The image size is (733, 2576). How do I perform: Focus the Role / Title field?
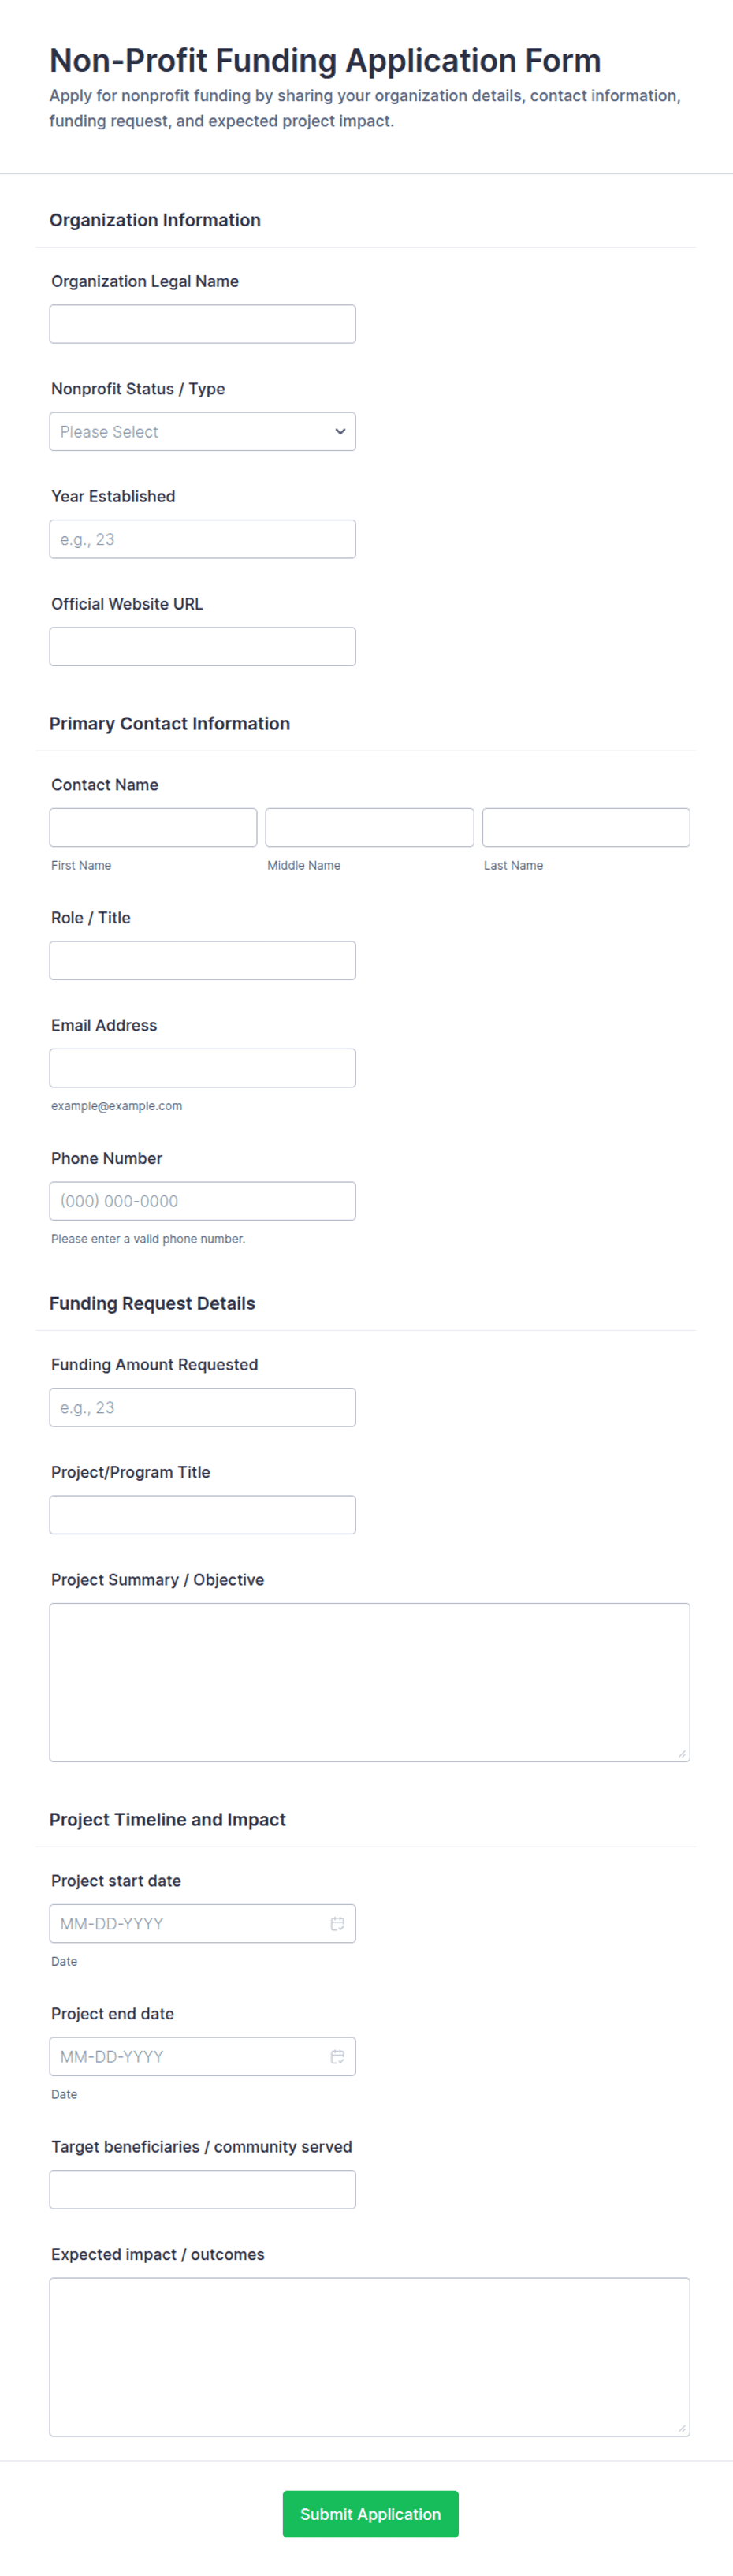tap(202, 960)
